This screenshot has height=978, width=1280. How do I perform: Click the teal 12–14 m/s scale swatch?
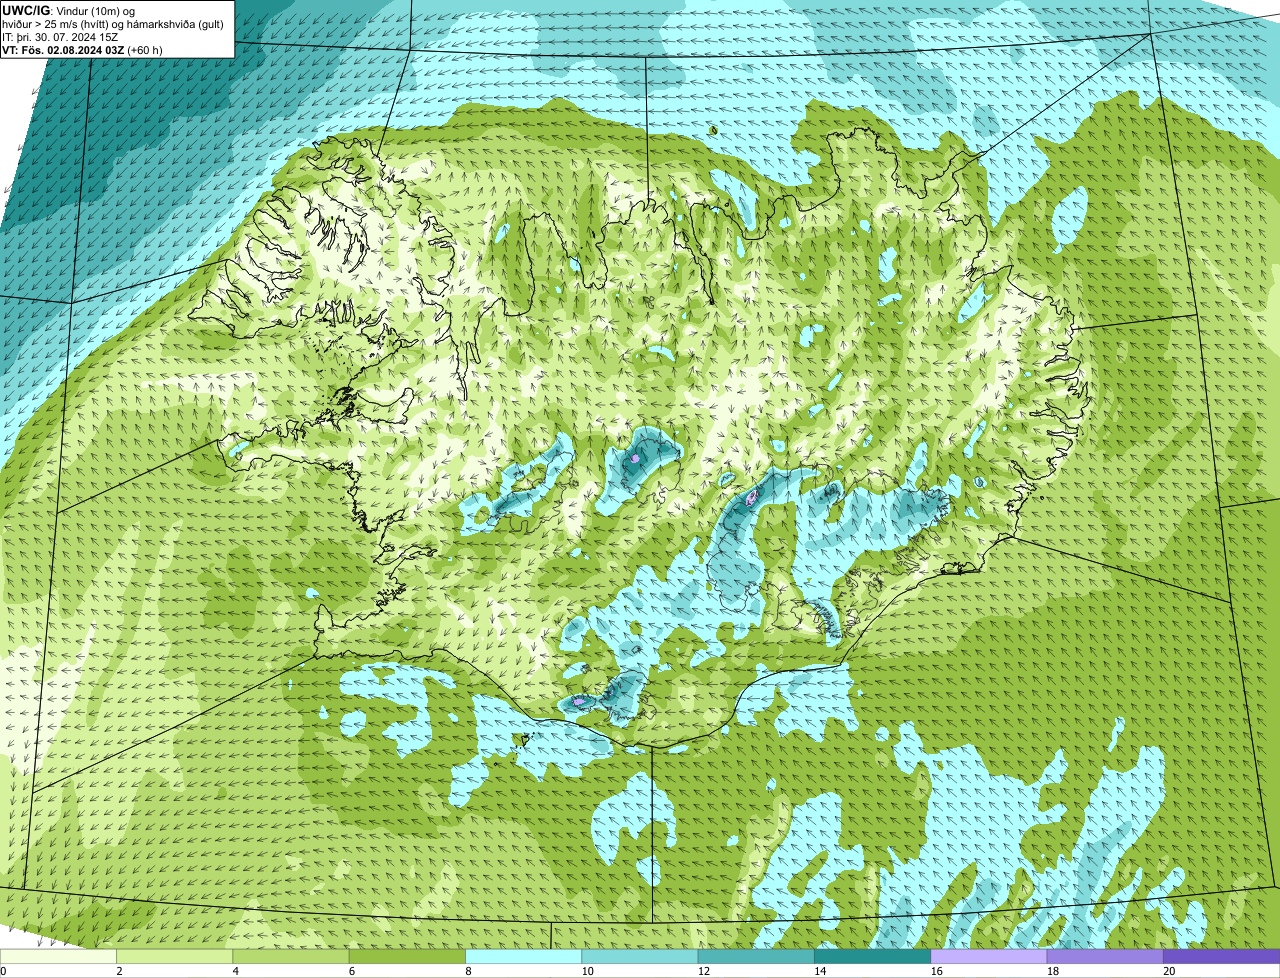756,957
